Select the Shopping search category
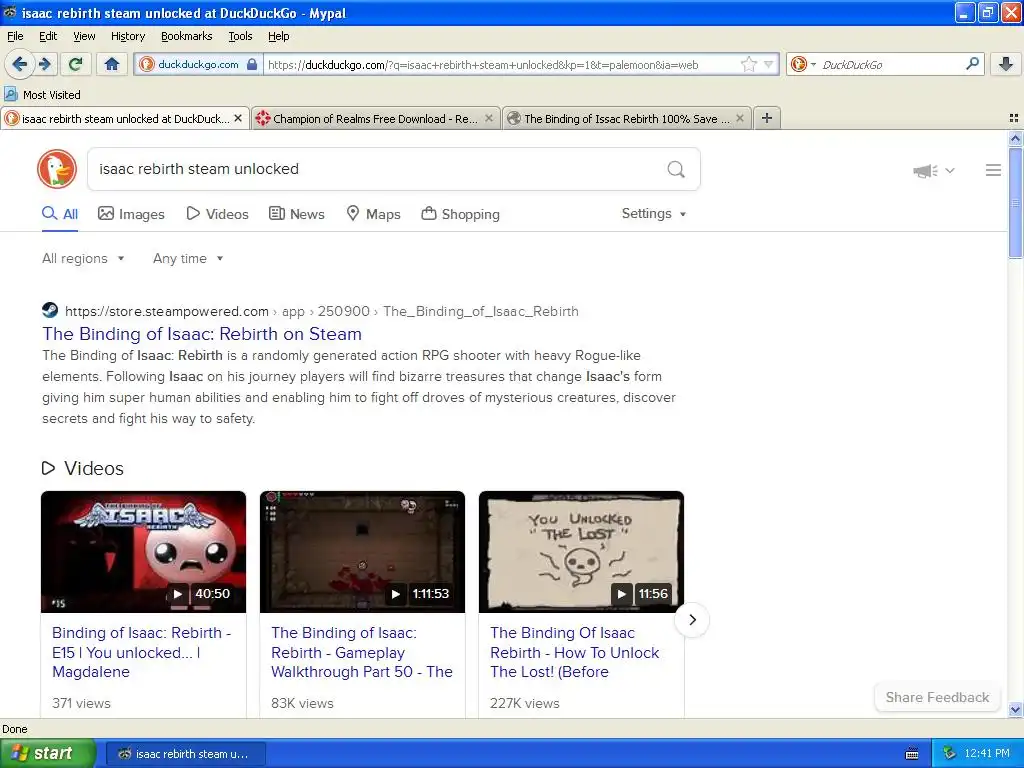This screenshot has height=768, width=1024. [x=460, y=214]
